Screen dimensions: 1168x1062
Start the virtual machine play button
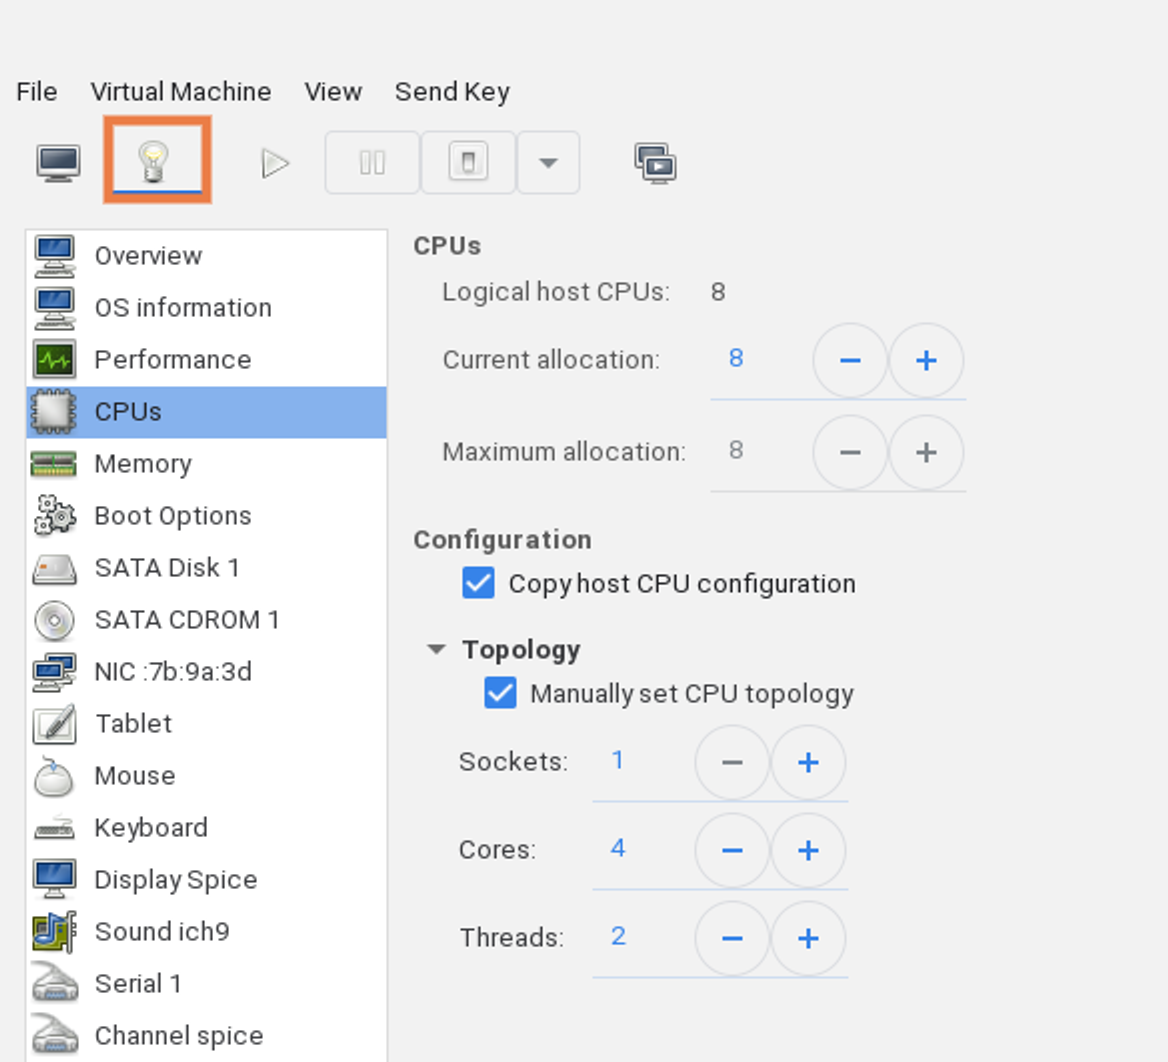275,163
